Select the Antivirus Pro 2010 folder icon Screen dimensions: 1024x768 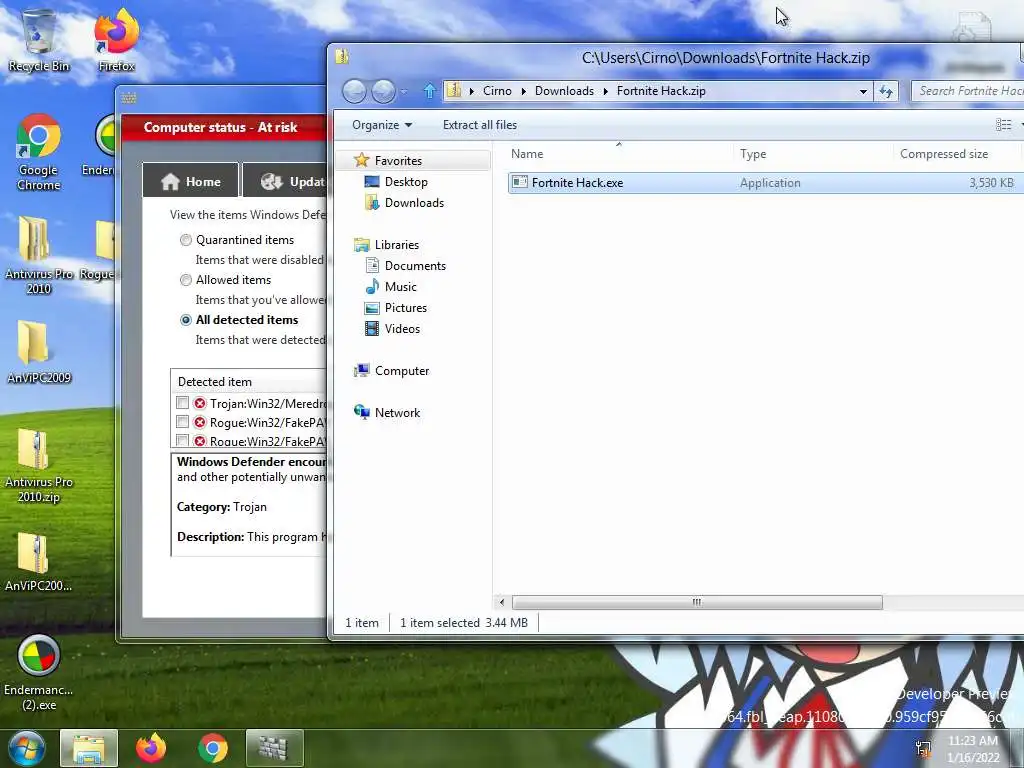click(39, 255)
